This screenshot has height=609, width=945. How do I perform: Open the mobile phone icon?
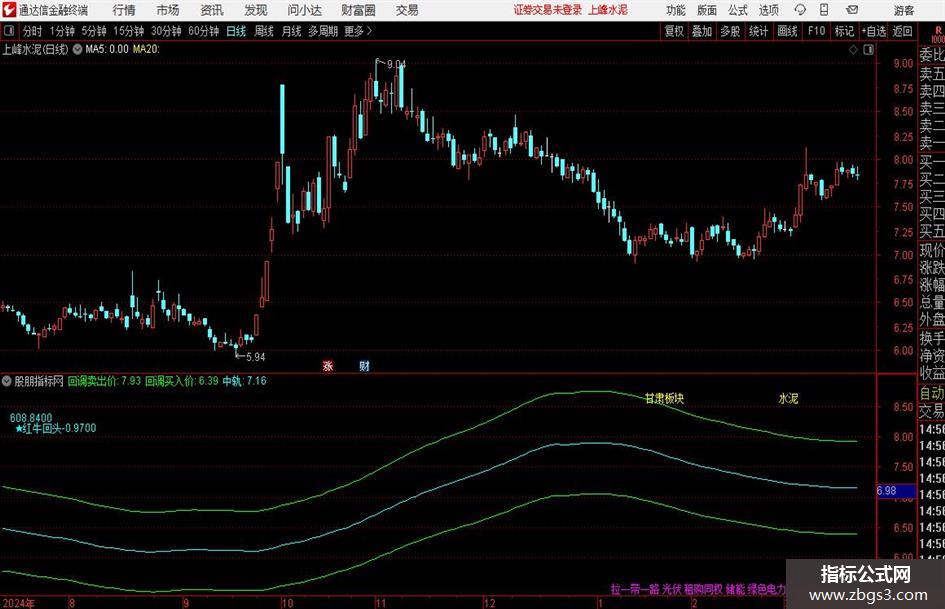point(824,10)
